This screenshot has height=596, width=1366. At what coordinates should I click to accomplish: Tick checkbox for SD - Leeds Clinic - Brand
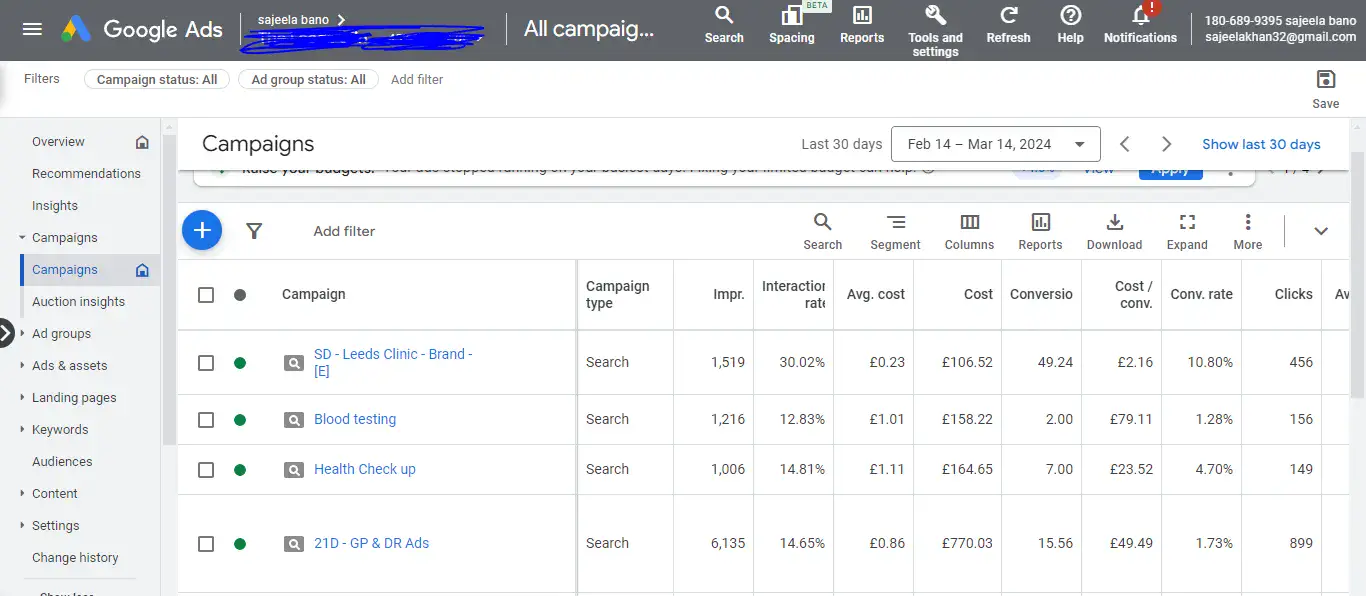206,363
